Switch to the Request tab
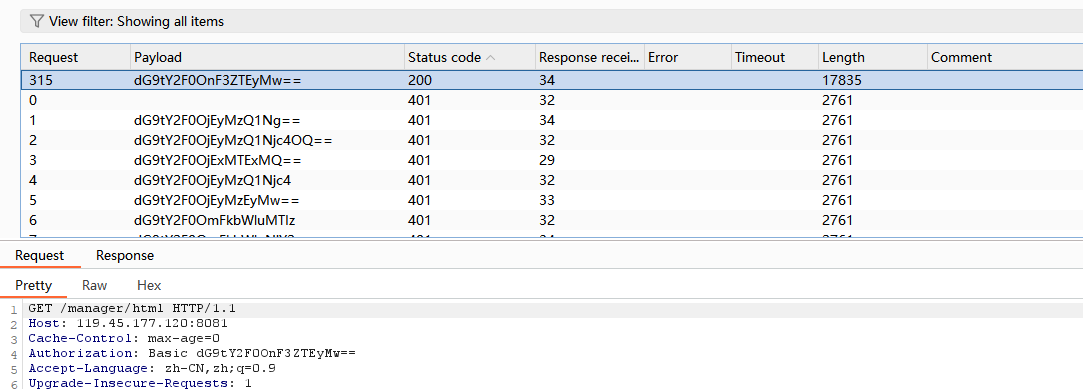This screenshot has height=389, width=1083. 39,256
